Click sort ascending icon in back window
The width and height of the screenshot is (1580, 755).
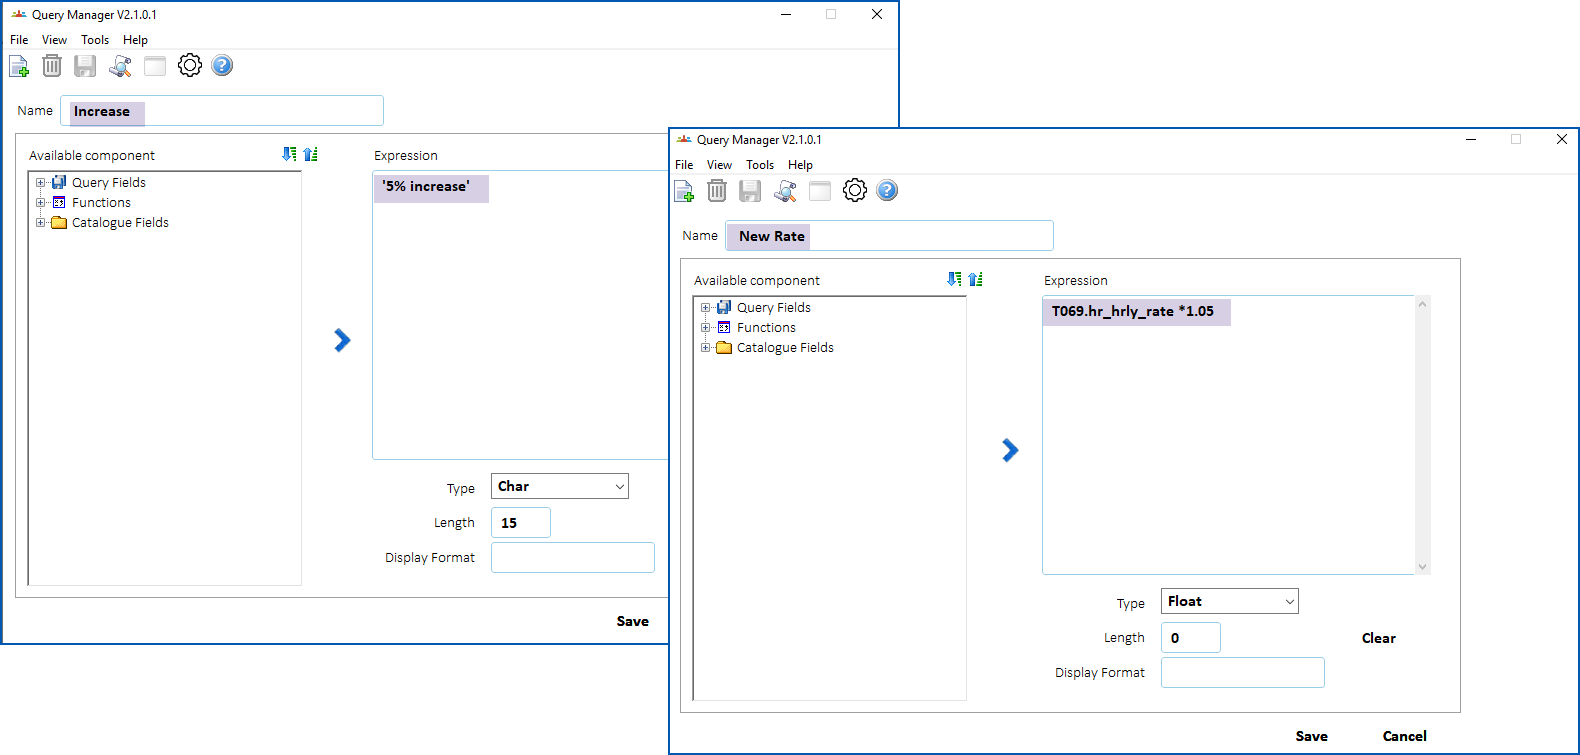coord(311,154)
